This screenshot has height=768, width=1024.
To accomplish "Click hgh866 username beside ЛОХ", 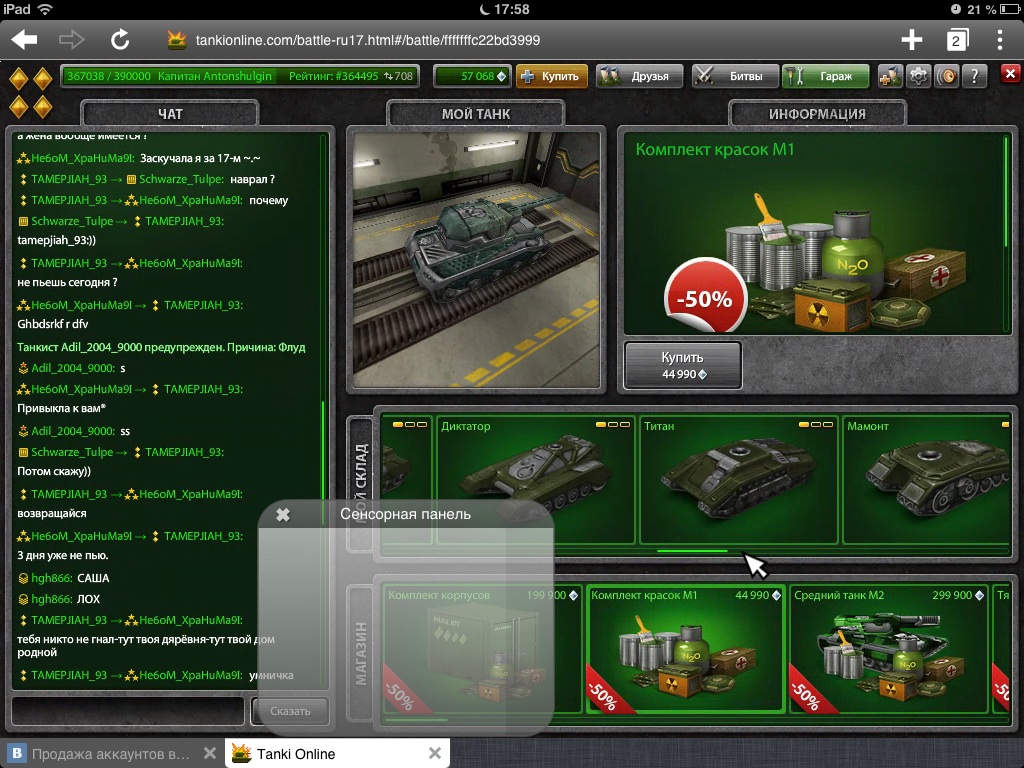I will [51, 599].
